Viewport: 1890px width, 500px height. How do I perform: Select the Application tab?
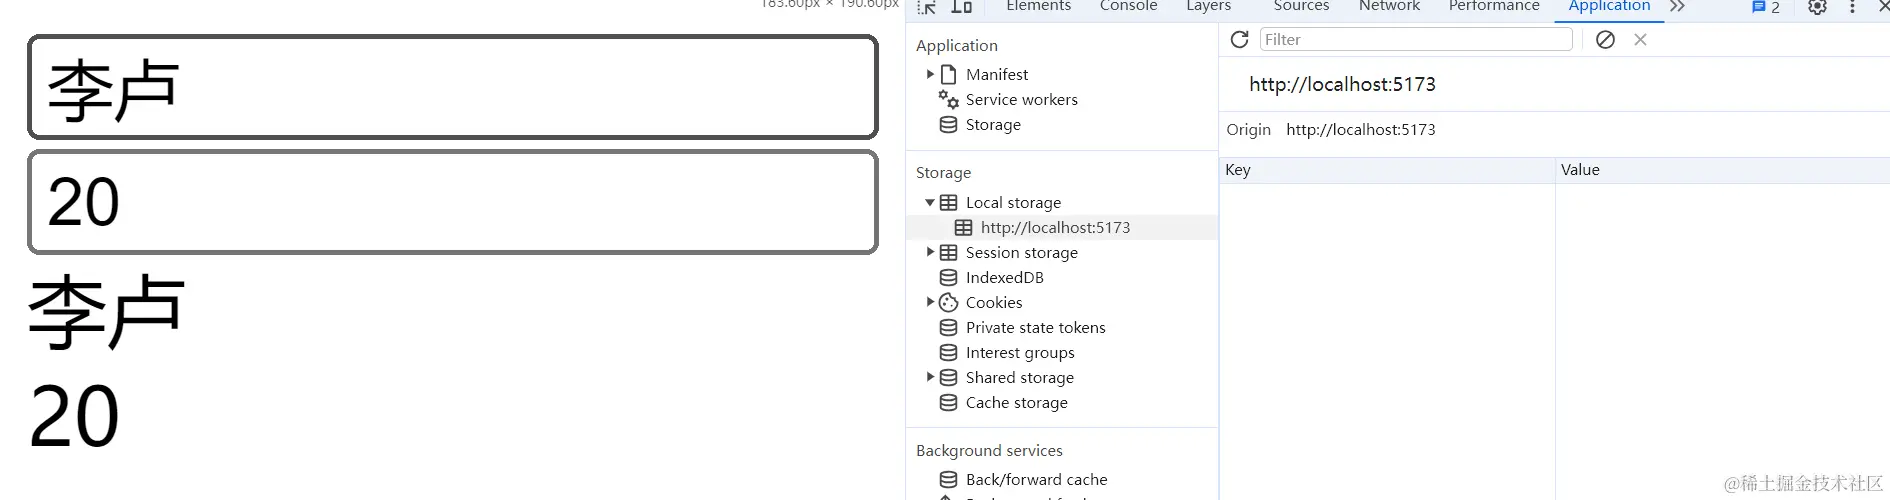point(1609,6)
